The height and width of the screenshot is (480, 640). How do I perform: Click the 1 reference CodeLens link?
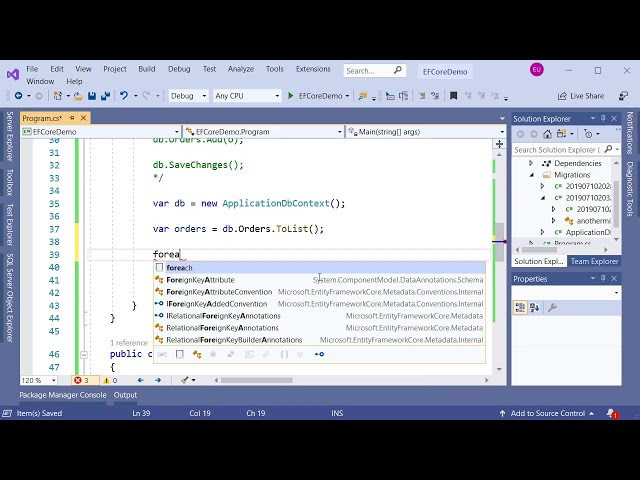(x=129, y=343)
